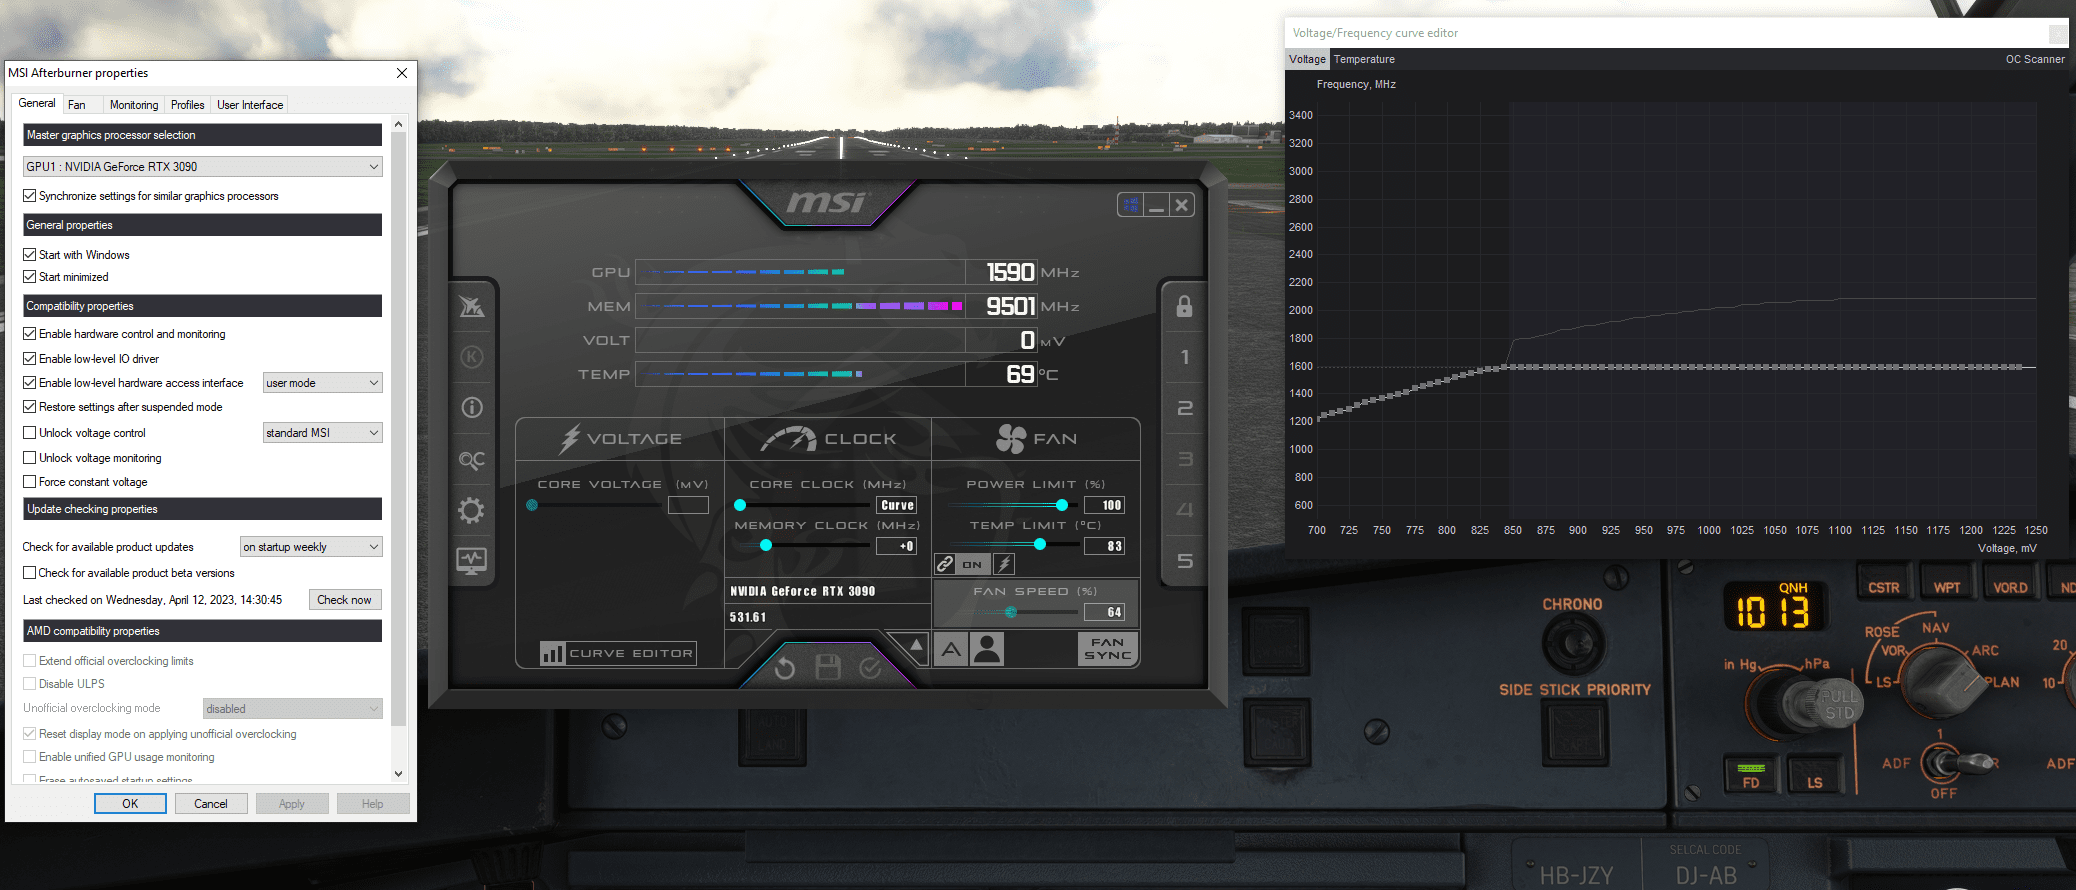Load profile slot 4
The height and width of the screenshot is (890, 2076).
click(1184, 510)
